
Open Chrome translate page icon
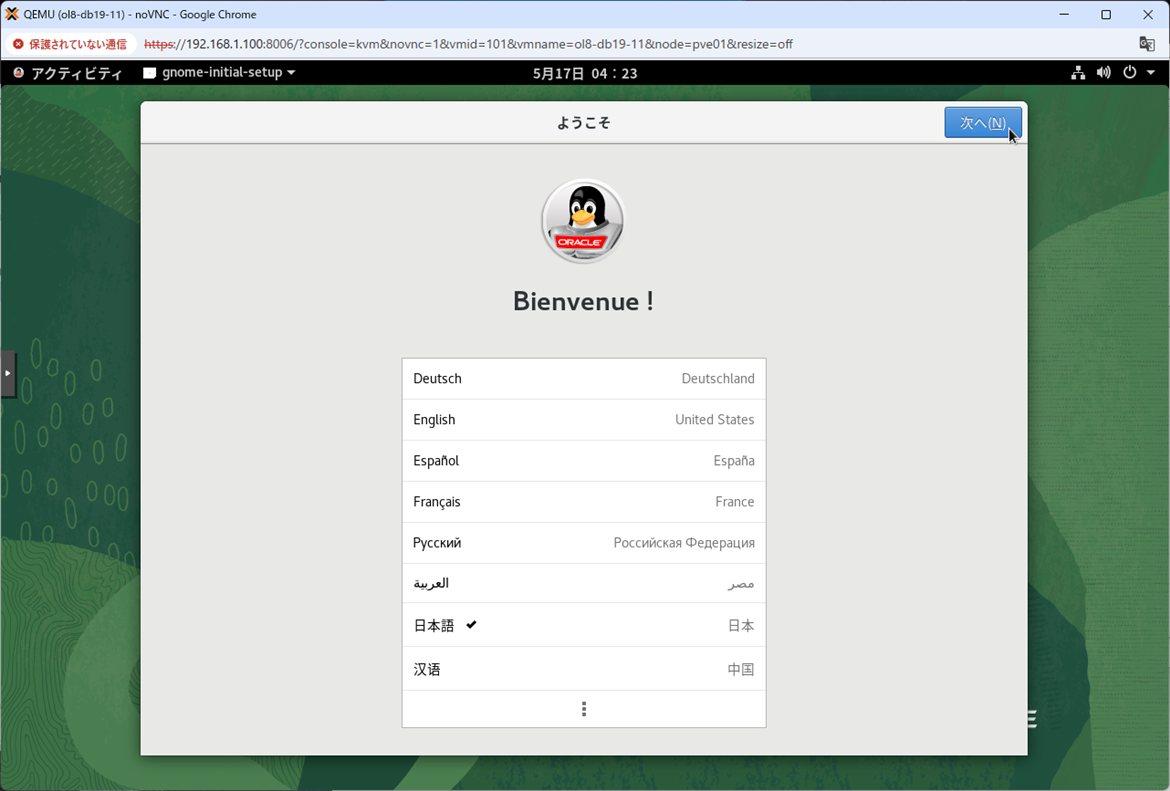1147,43
